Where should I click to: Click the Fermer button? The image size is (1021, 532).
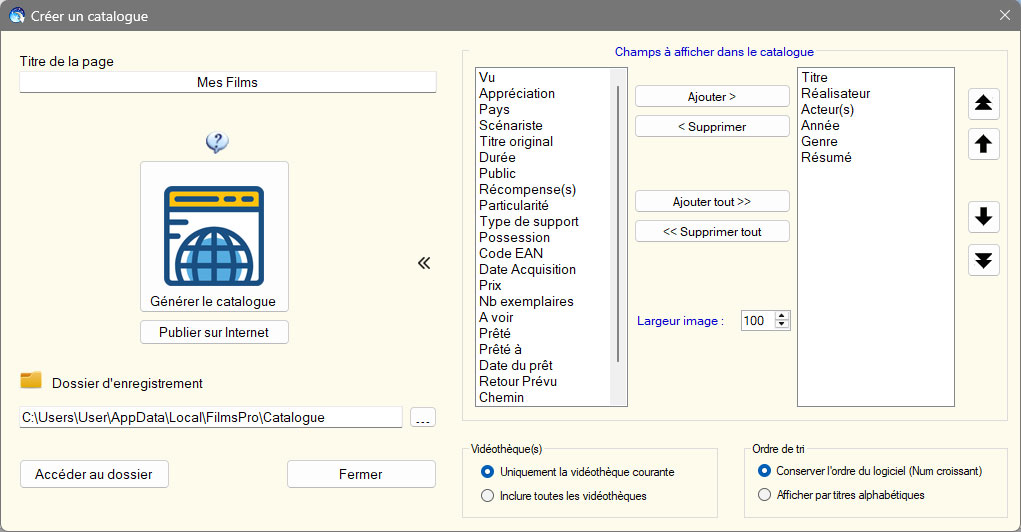[361, 474]
